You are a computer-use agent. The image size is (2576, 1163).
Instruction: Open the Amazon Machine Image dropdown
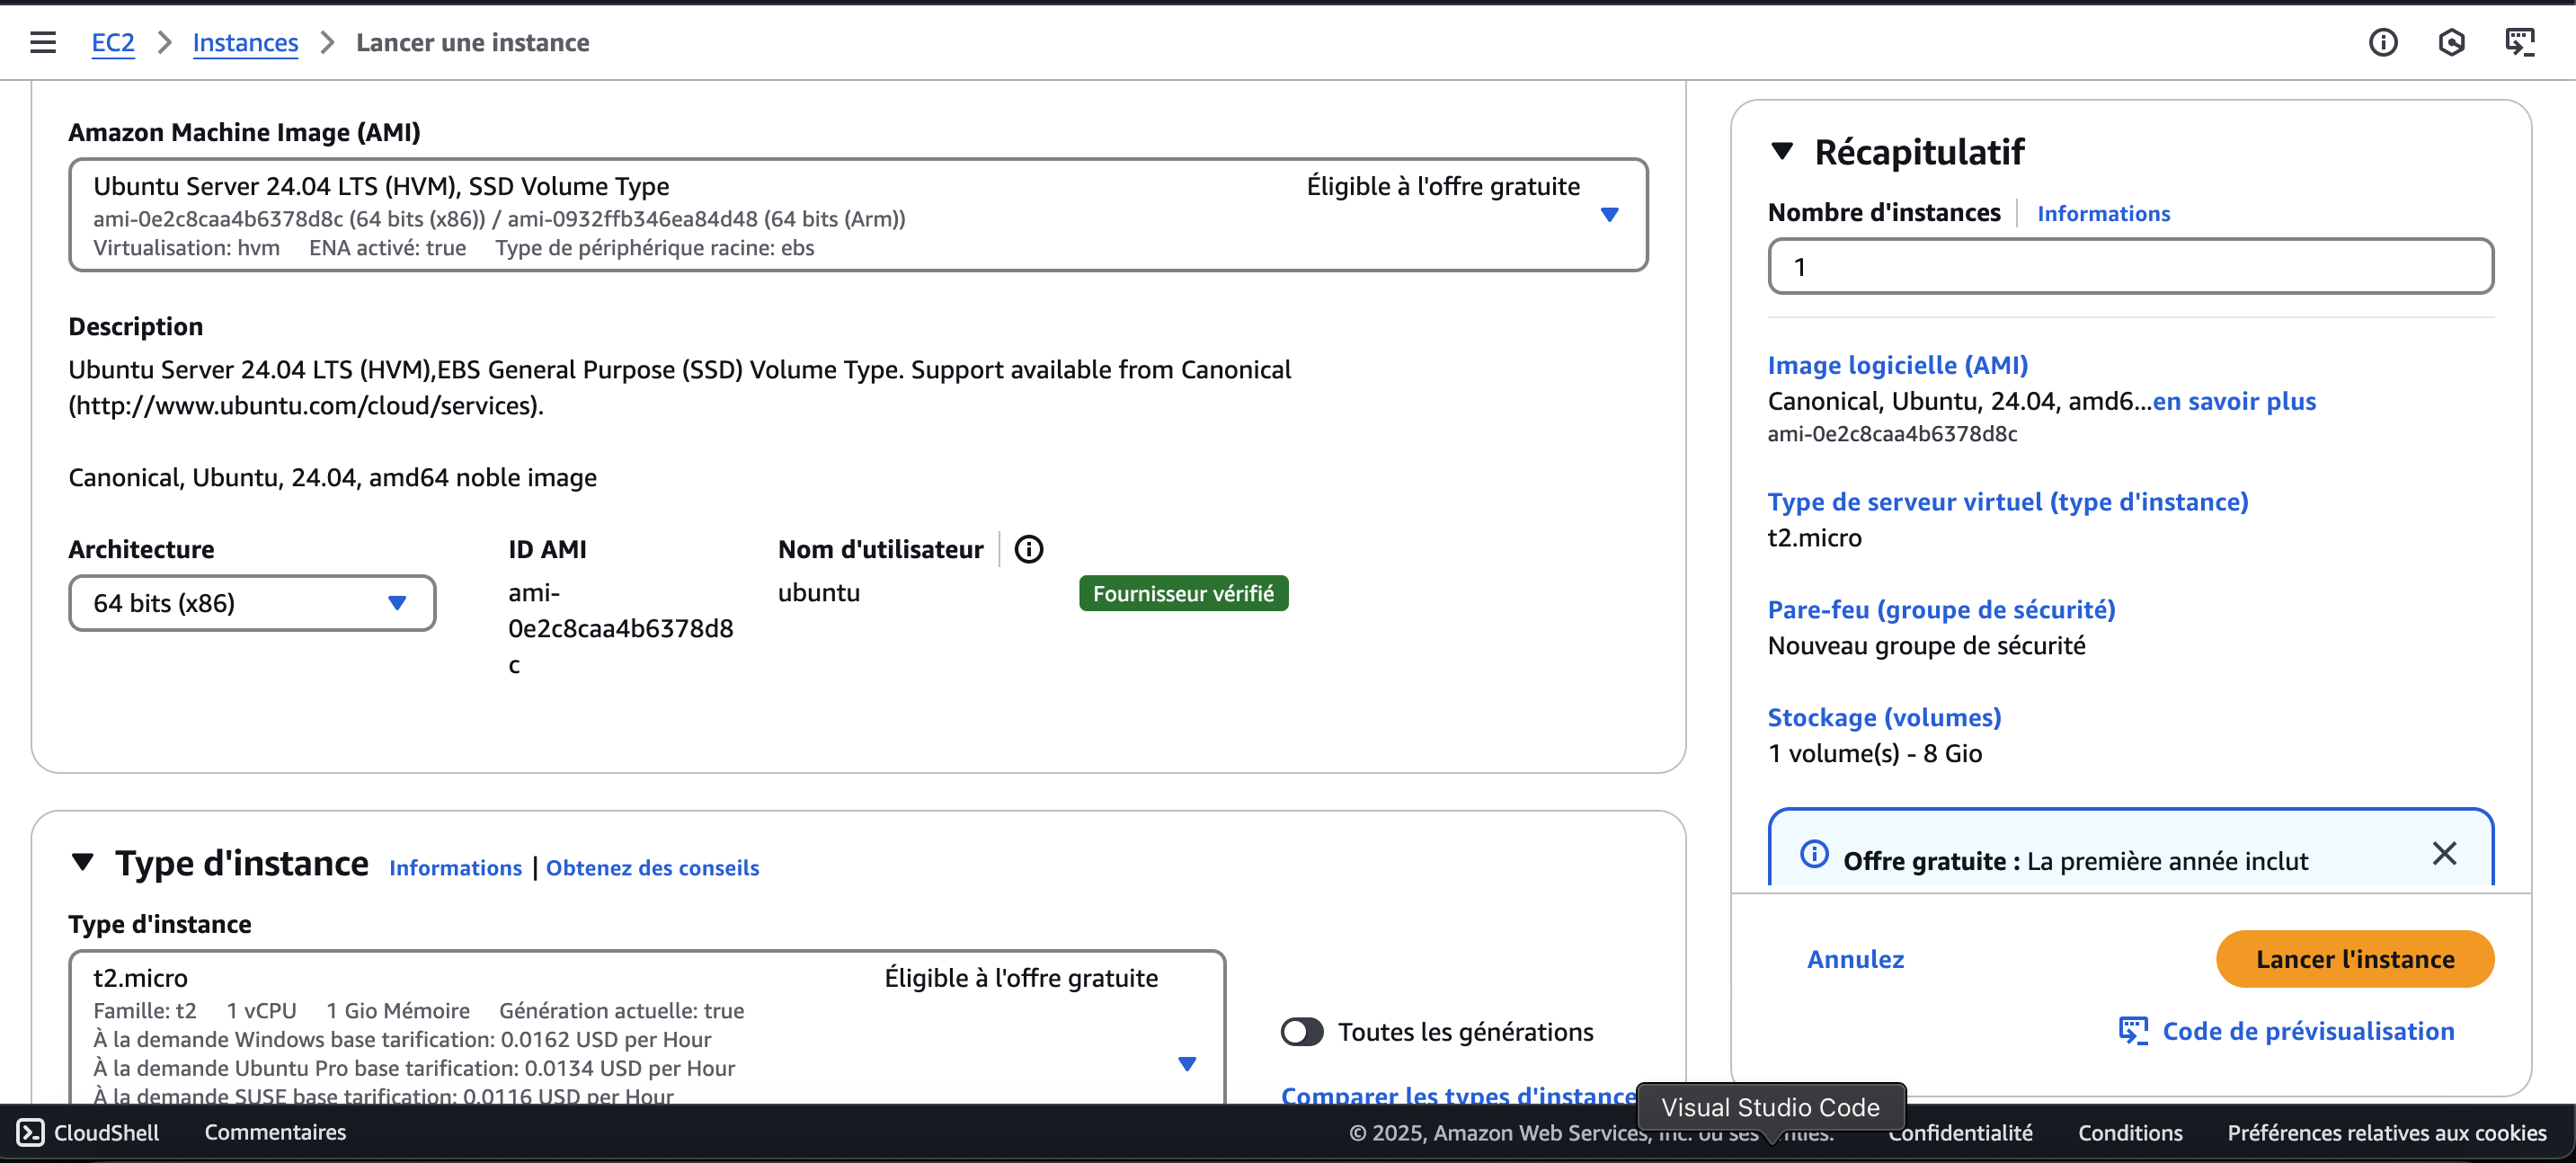1608,214
